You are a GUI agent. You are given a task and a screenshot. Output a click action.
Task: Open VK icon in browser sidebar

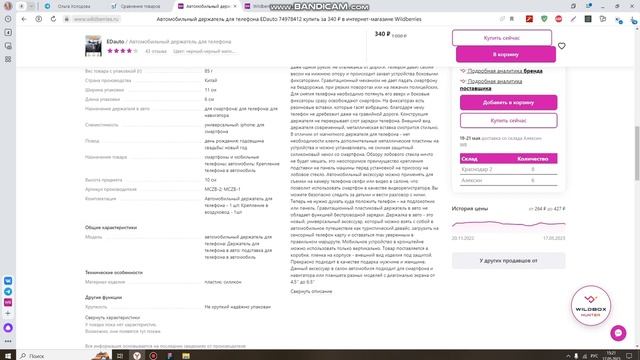pos(8,281)
